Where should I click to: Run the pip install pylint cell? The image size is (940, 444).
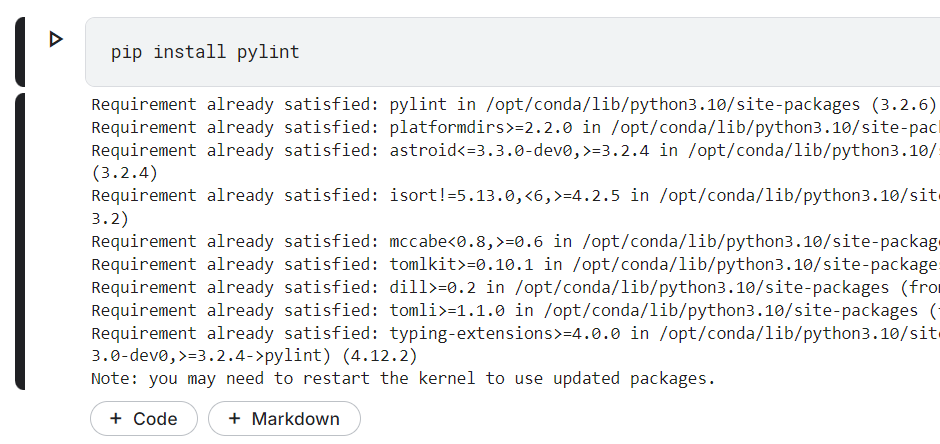tap(56, 39)
